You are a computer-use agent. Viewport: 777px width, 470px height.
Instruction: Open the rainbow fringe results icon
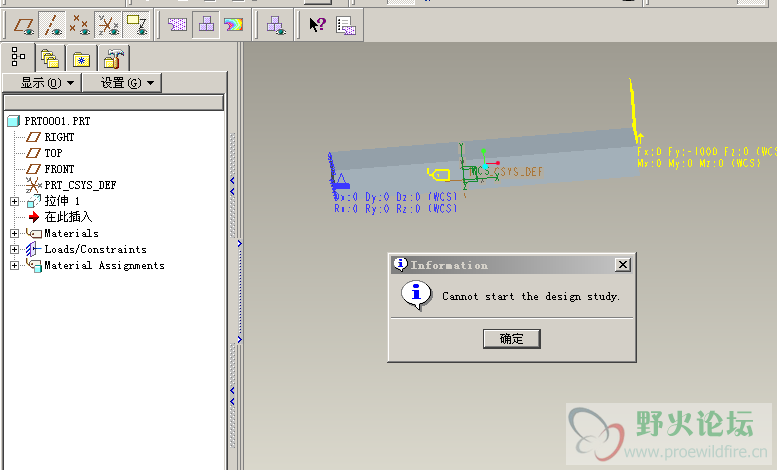tap(233, 24)
